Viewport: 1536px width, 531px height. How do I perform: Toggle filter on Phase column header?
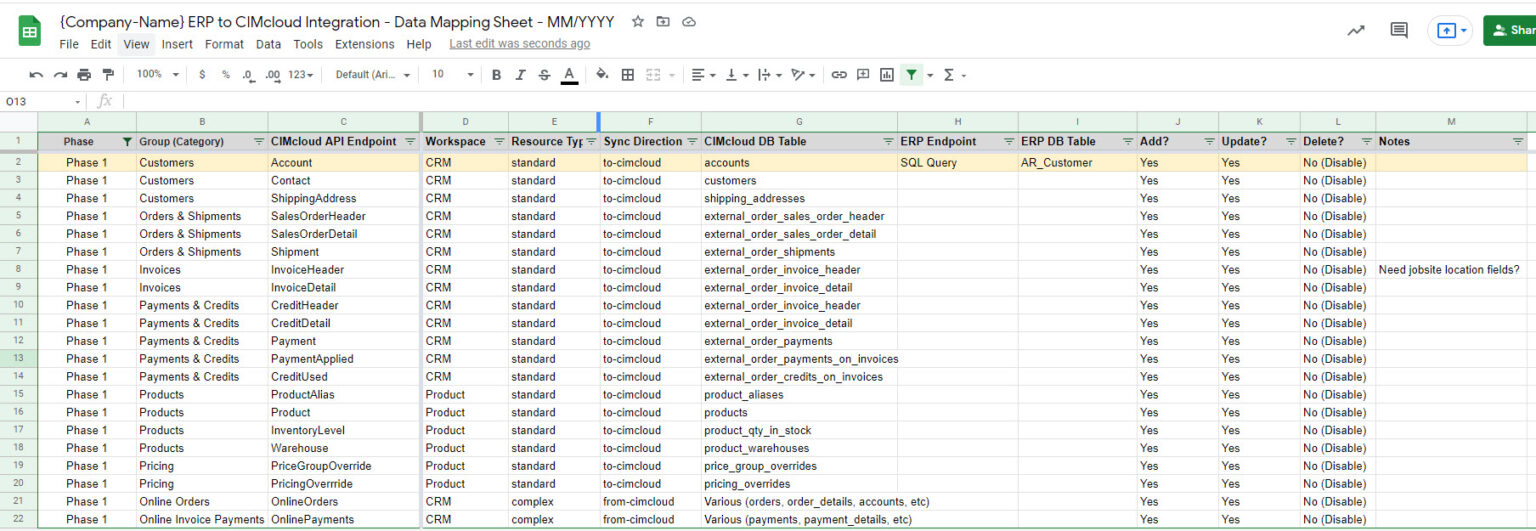126,142
